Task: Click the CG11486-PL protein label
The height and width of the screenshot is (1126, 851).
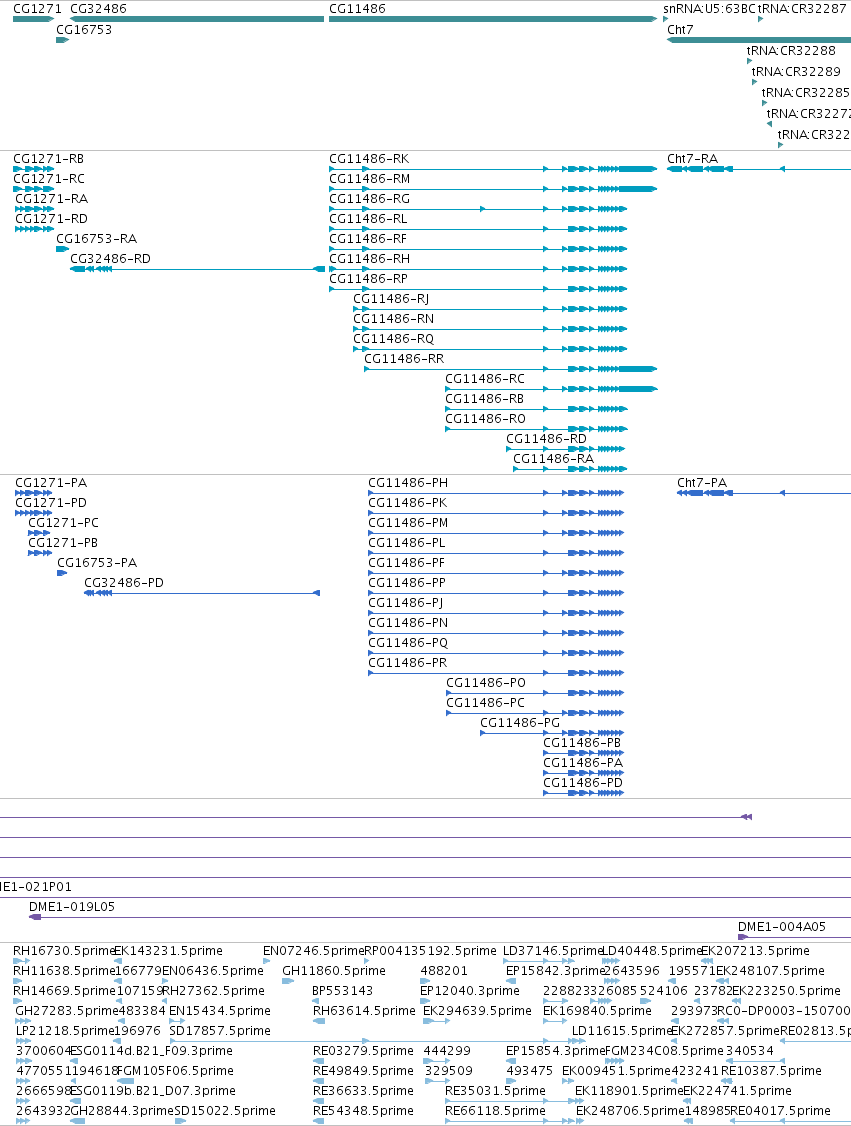Action: 406,543
